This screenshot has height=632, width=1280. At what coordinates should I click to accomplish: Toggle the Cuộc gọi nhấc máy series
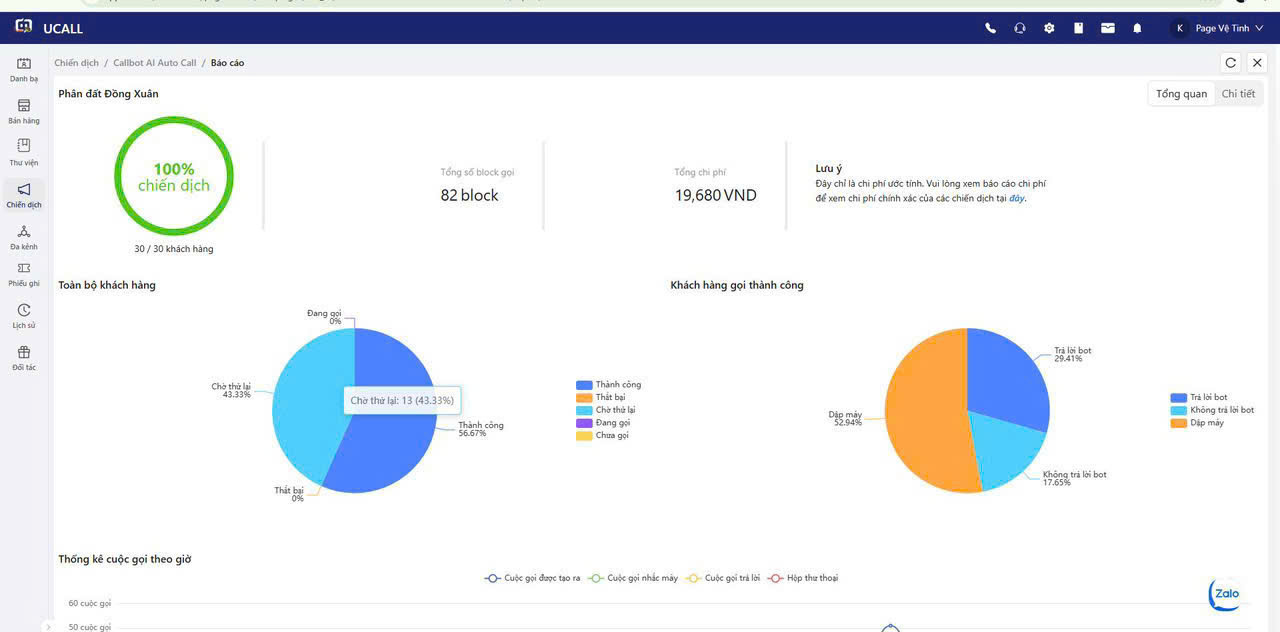[632, 578]
